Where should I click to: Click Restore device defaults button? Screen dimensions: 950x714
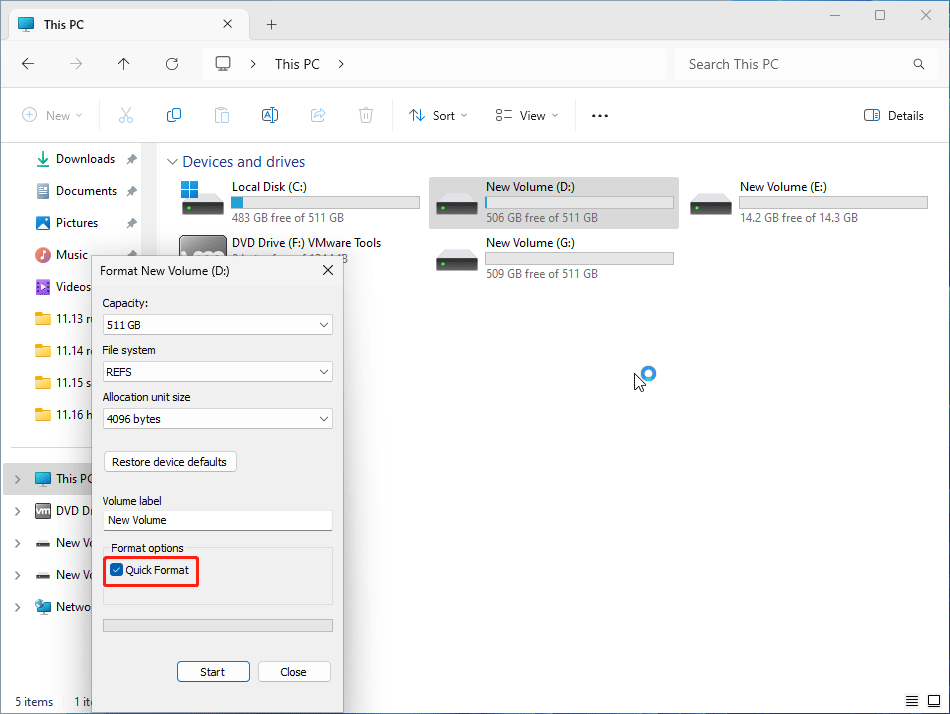tap(170, 462)
